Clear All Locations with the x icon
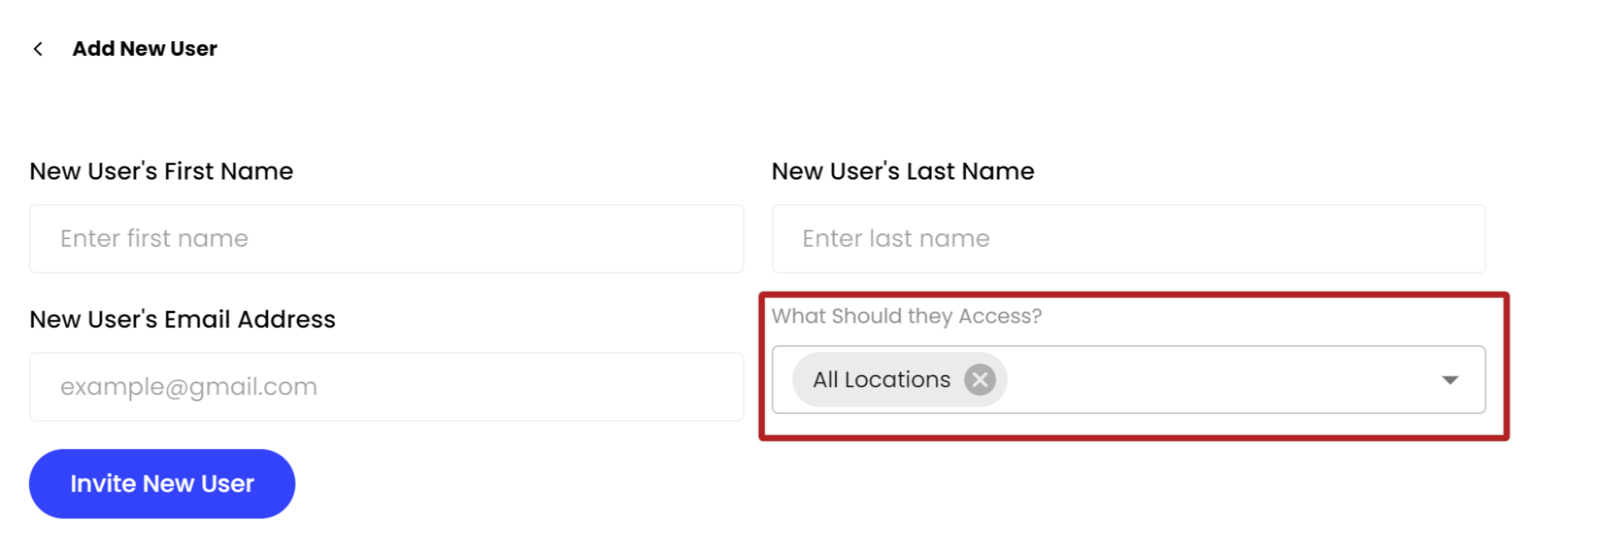The width and height of the screenshot is (1600, 536). click(980, 380)
